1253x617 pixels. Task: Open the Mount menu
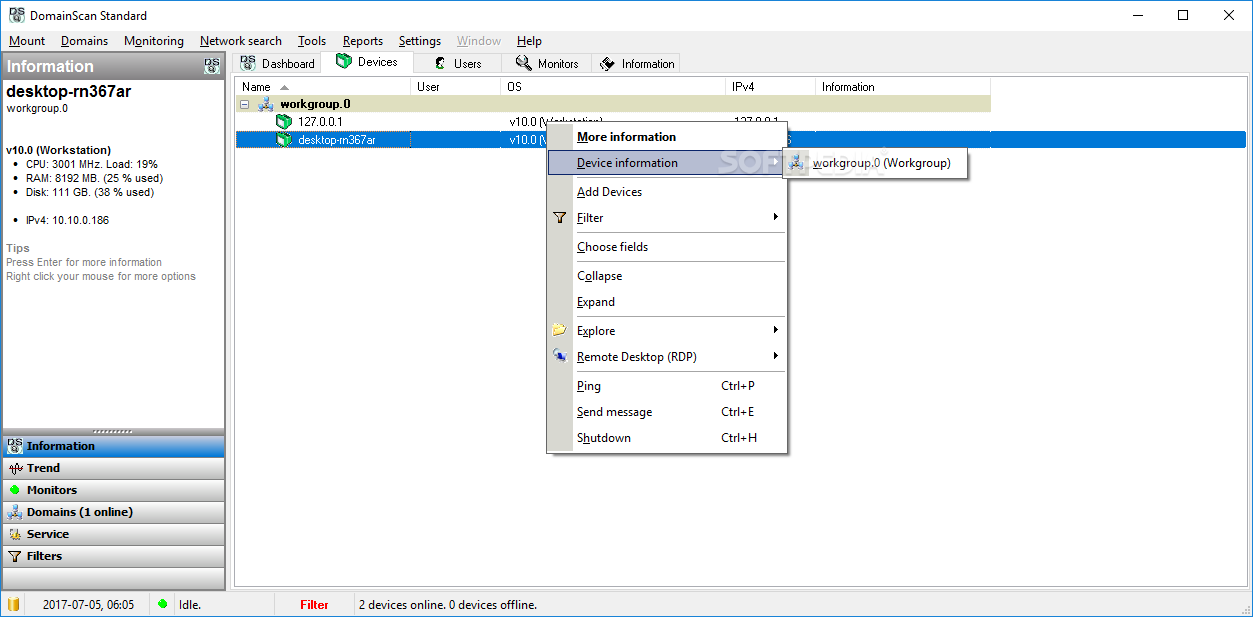27,41
